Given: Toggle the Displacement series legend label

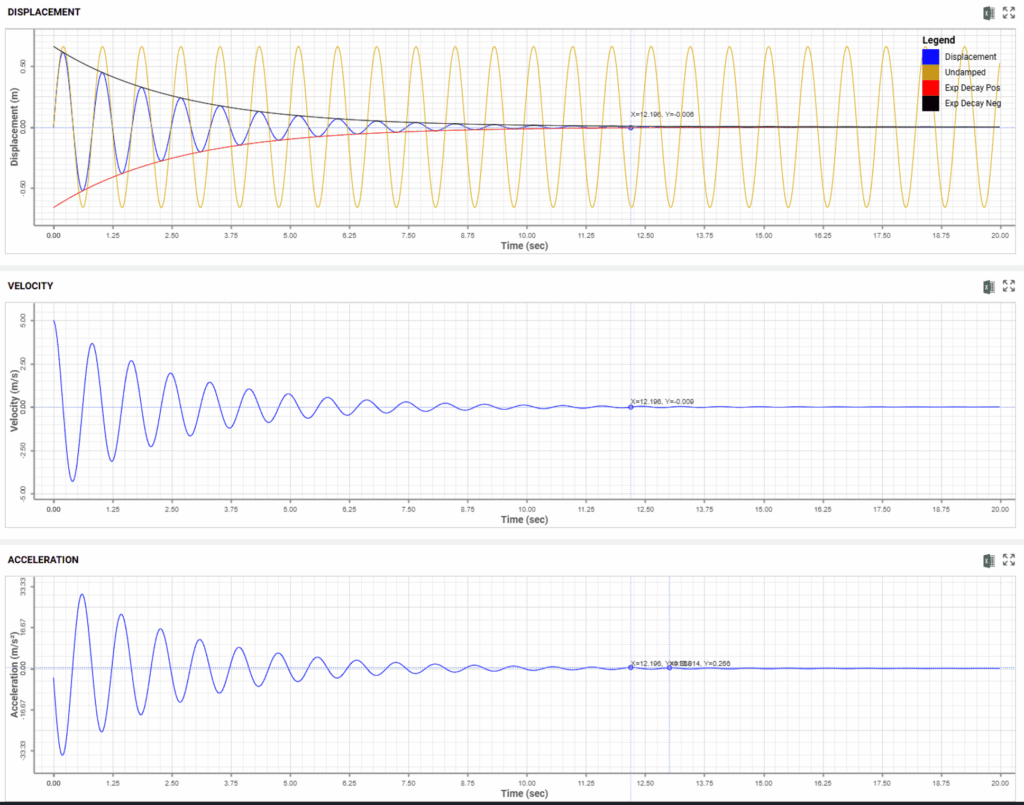Looking at the screenshot, I should pyautogui.click(x=970, y=57).
